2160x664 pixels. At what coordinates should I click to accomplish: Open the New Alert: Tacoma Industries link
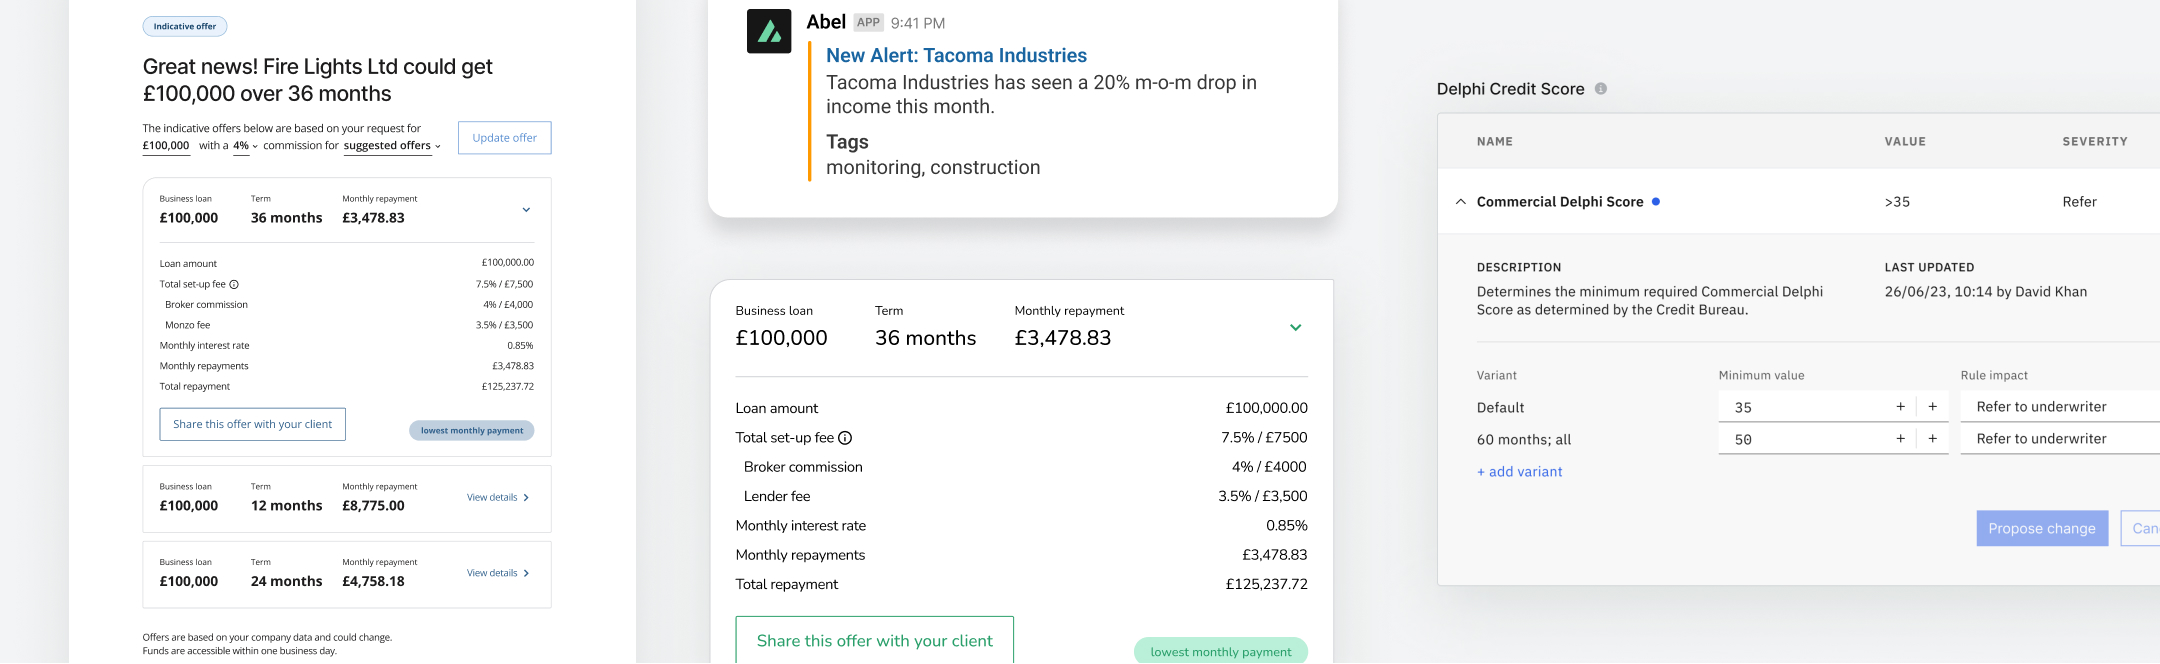coord(956,56)
